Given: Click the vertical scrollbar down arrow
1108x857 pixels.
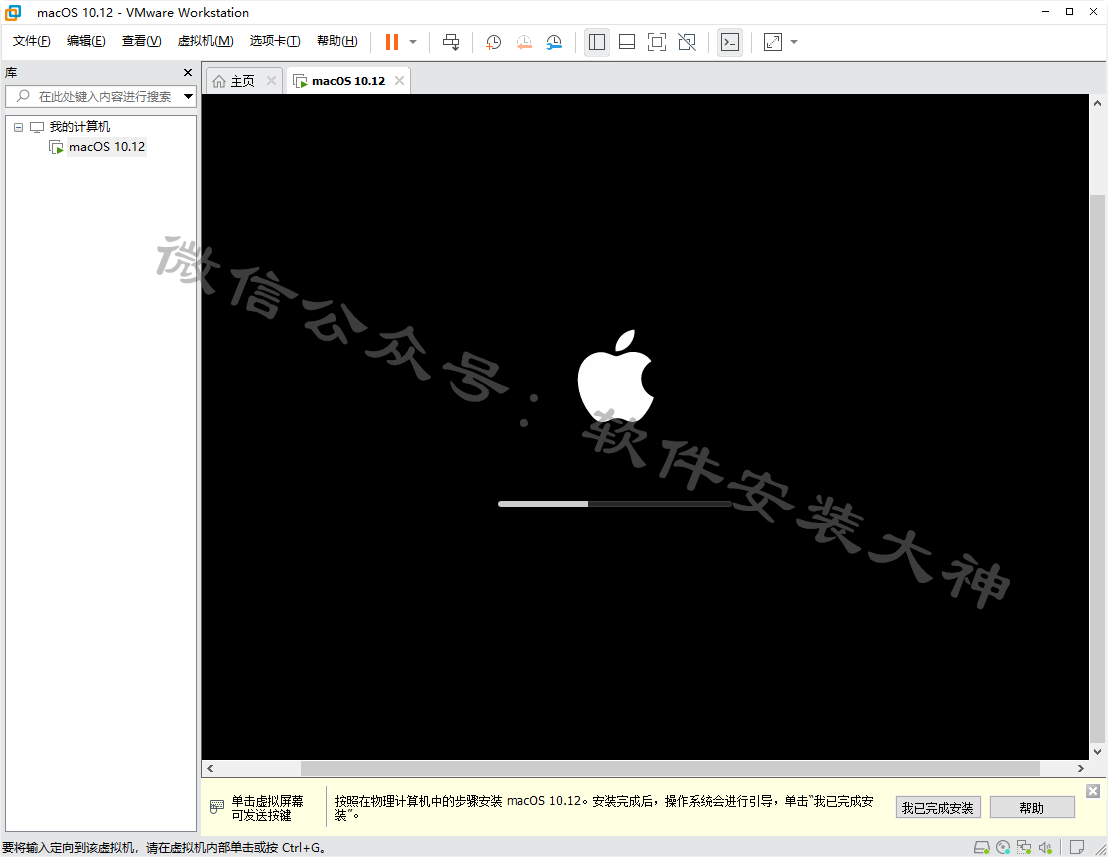Looking at the screenshot, I should 1097,752.
